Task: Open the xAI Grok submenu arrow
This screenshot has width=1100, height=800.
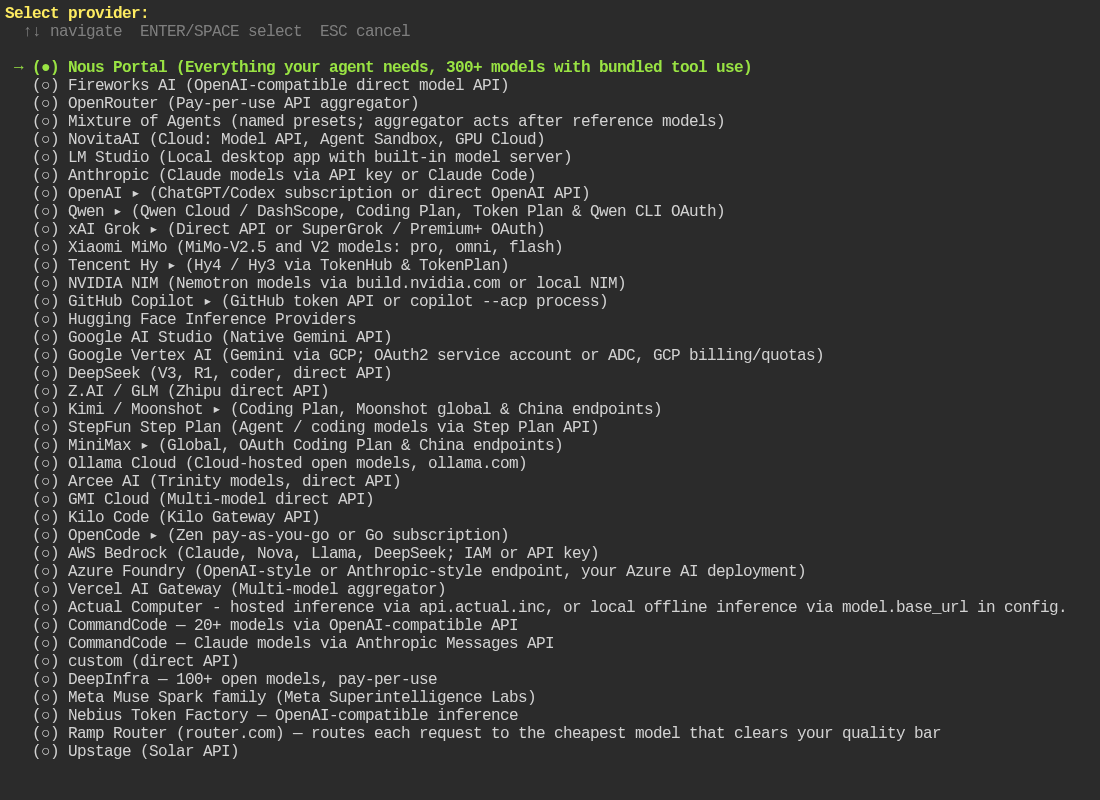Action: pyautogui.click(x=154, y=229)
